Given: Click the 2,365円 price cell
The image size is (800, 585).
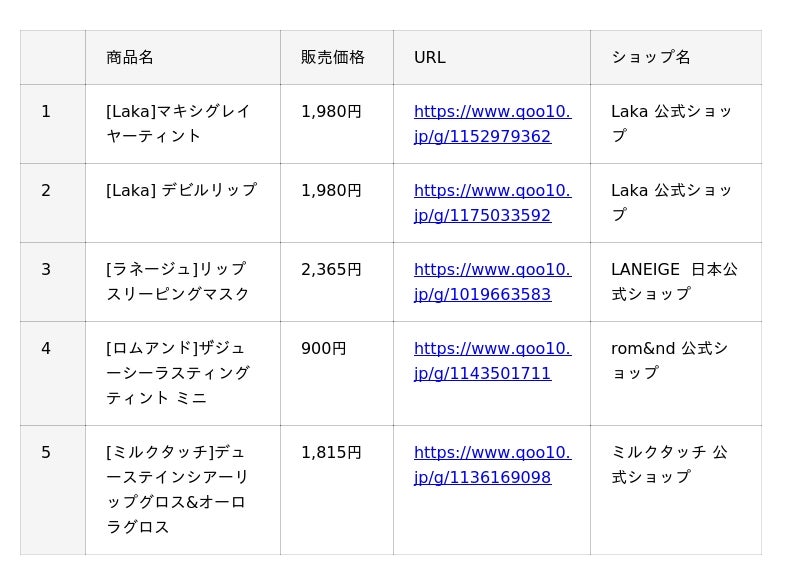Looking at the screenshot, I should coord(331,270).
